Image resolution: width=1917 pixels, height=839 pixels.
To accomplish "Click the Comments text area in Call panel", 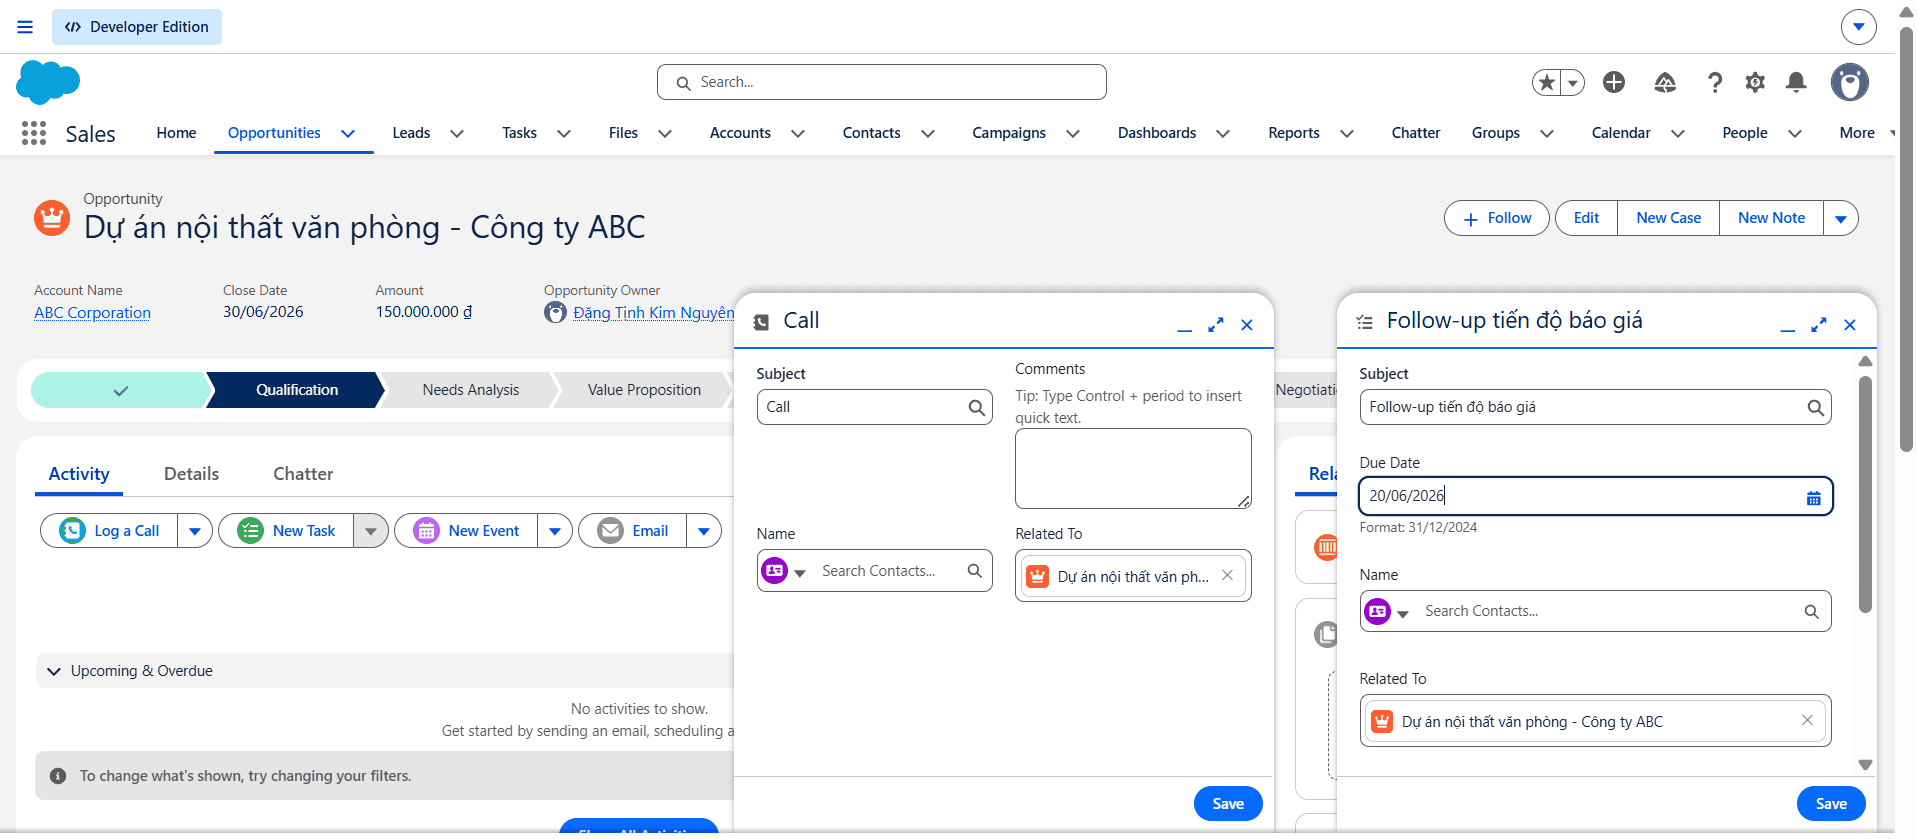I will tap(1133, 469).
